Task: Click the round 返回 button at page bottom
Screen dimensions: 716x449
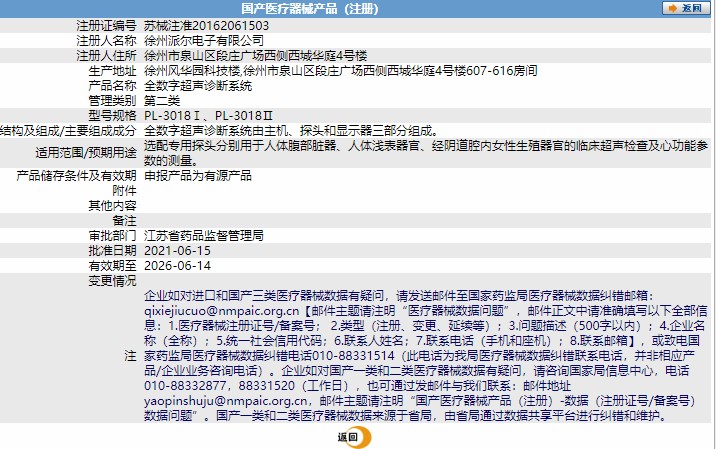Action: (x=354, y=437)
